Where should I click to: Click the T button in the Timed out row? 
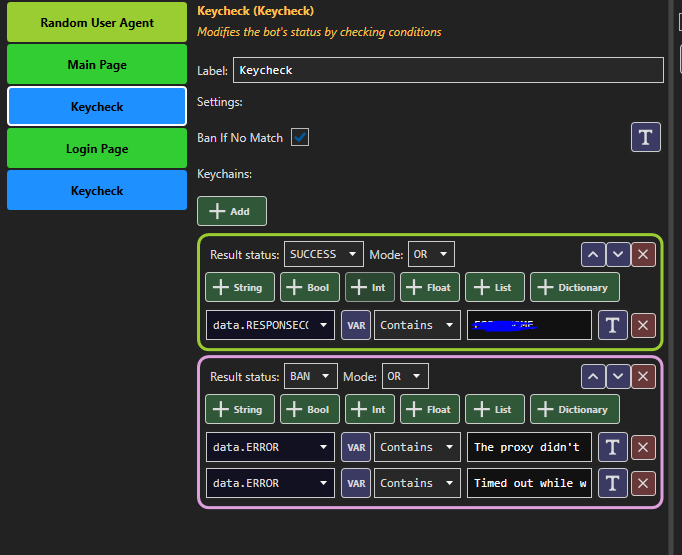point(613,483)
